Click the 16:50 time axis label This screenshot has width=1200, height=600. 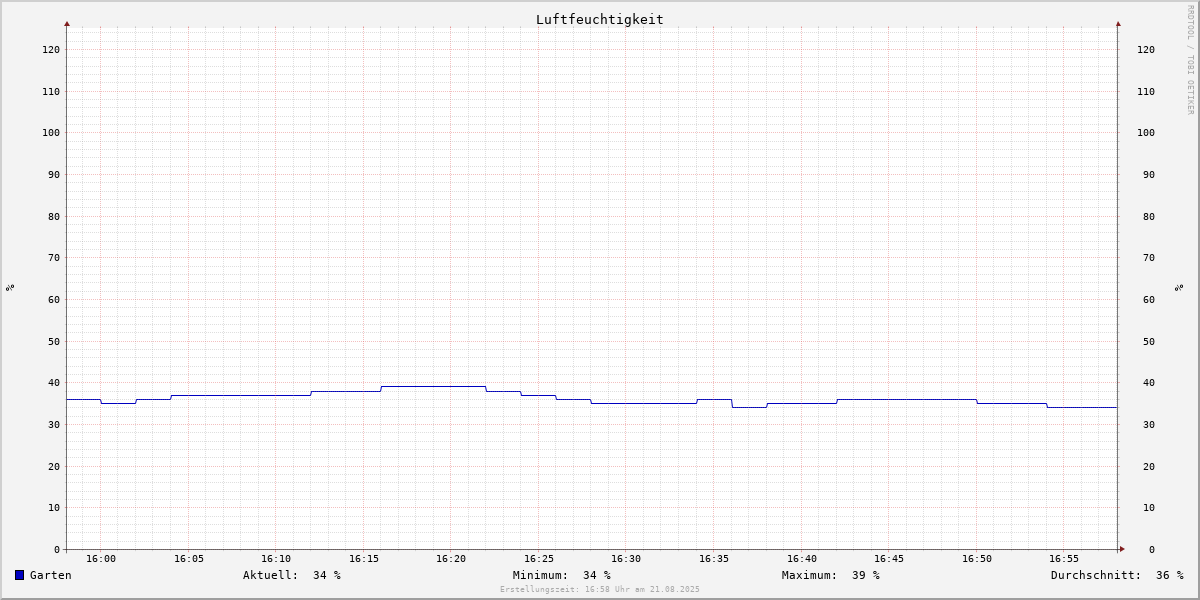point(977,559)
